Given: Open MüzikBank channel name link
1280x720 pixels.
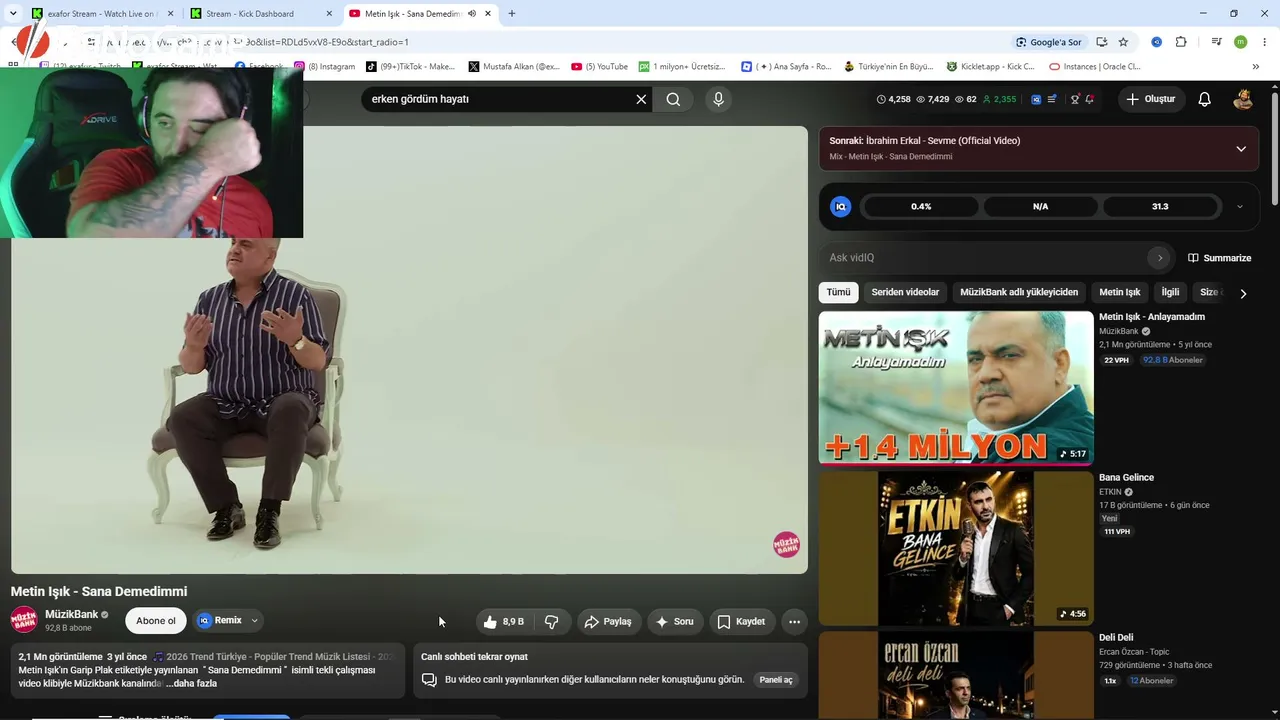Looking at the screenshot, I should [71, 614].
